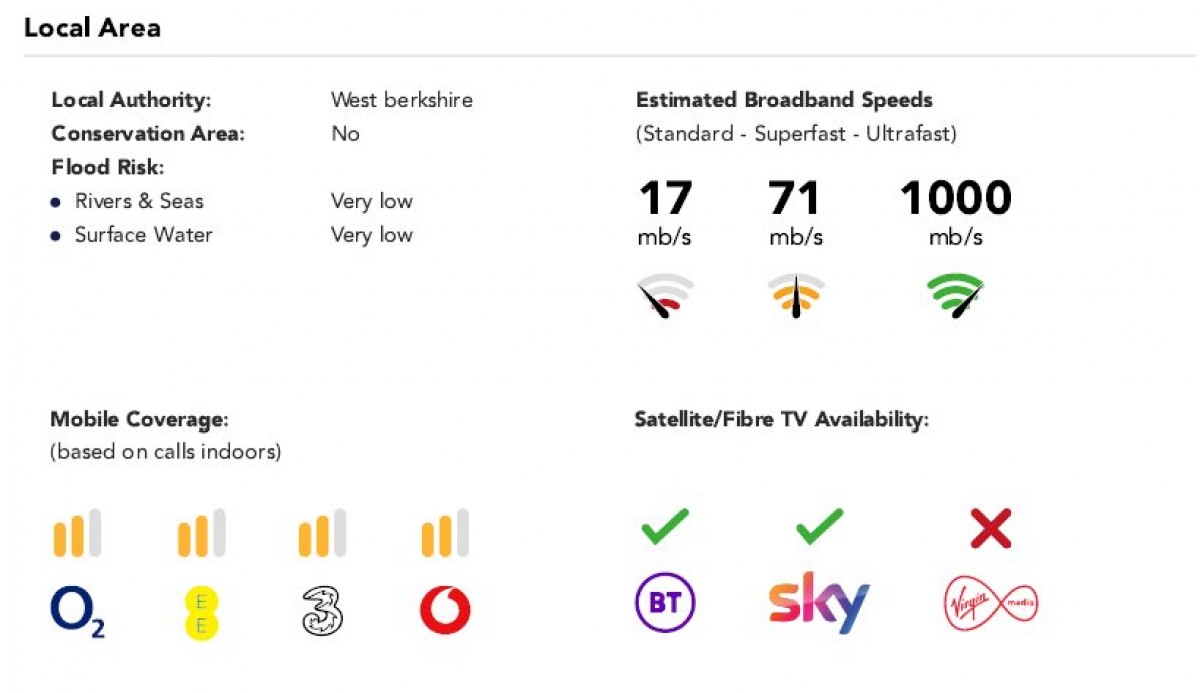Click the Three network logo
The height and width of the screenshot is (693, 1200).
pos(322,611)
